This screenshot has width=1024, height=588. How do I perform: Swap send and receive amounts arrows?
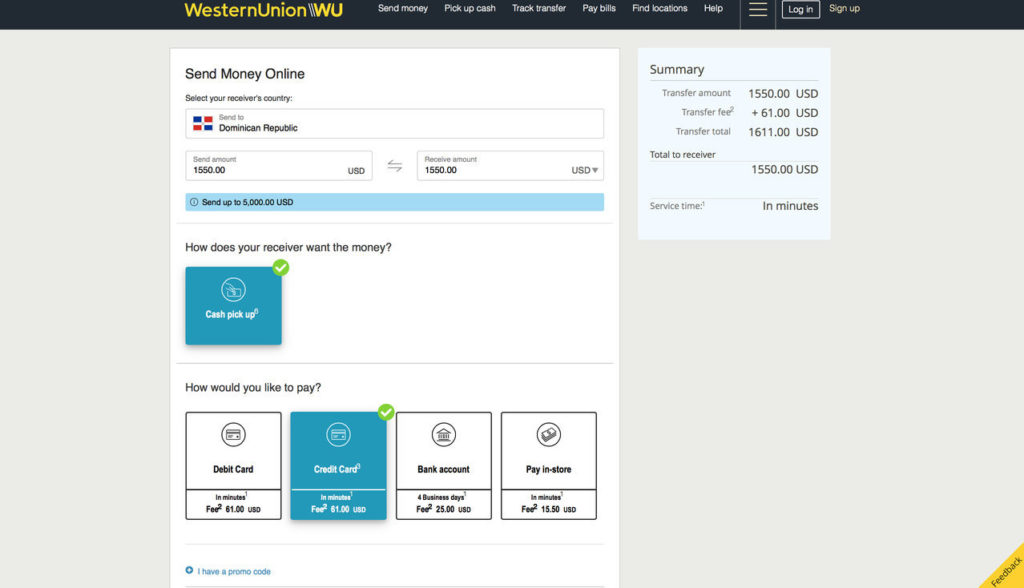[x=394, y=166]
